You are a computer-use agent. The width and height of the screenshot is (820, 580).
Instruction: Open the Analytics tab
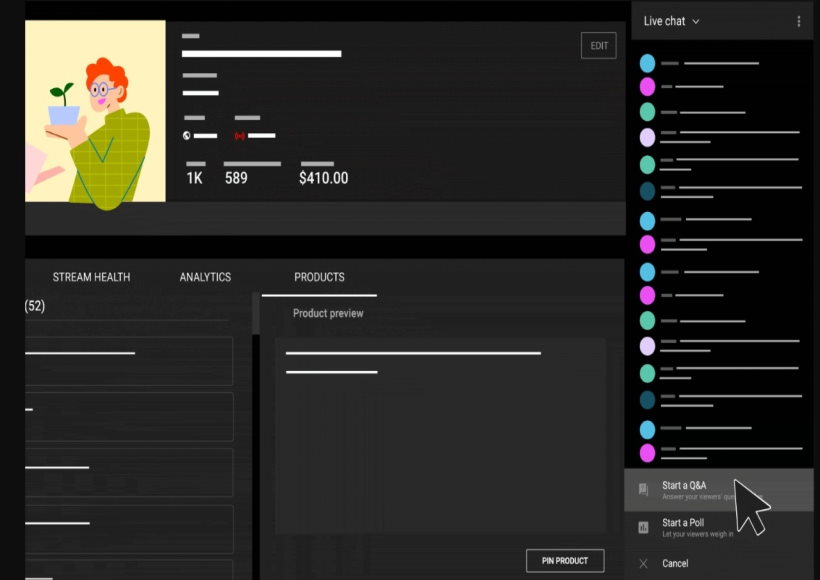click(205, 277)
